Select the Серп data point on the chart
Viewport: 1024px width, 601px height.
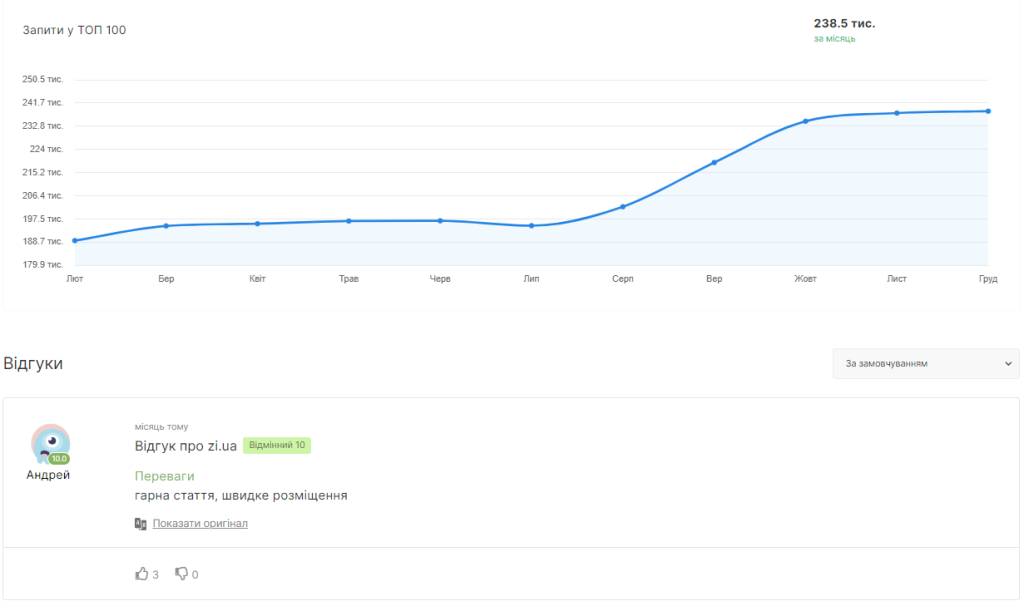point(622,207)
